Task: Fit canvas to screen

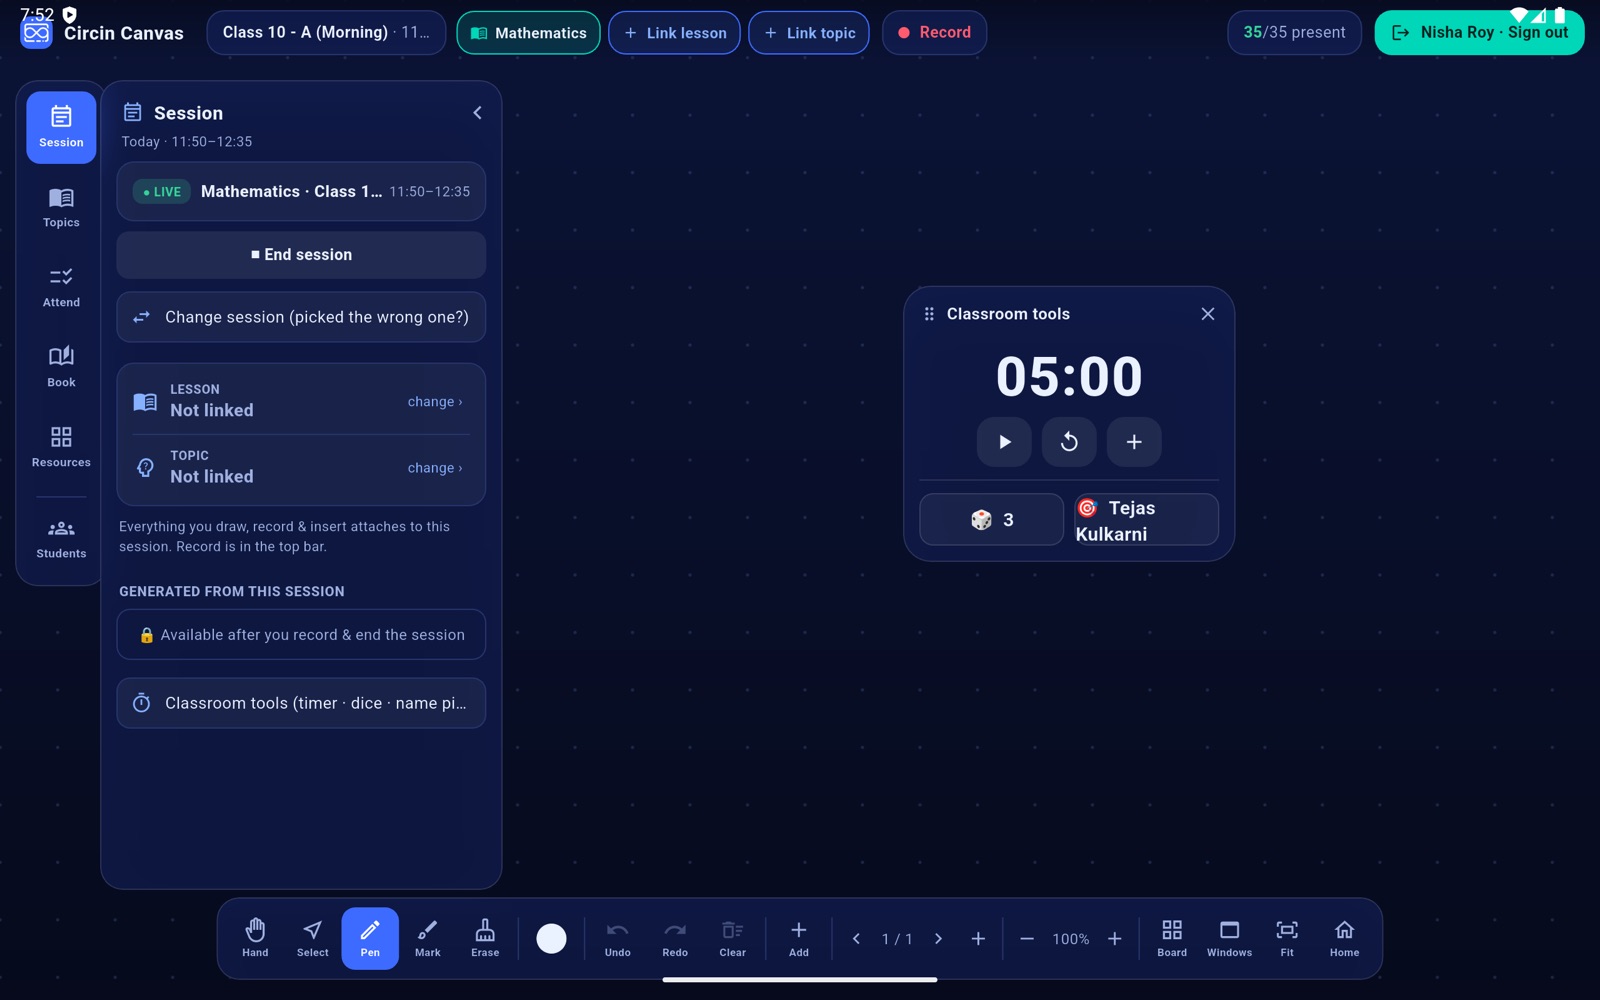Action: click(x=1287, y=938)
